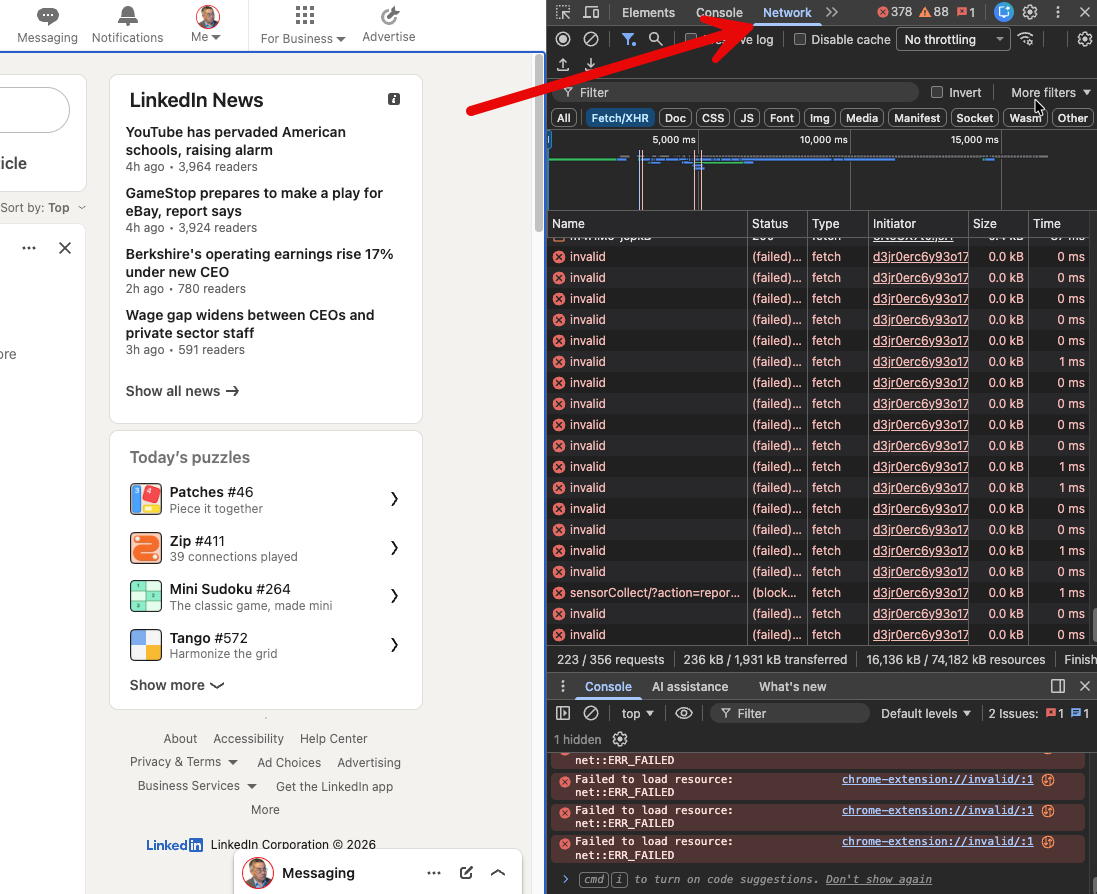Viewport: 1097px width, 894px height.
Task: Click Show more under Today's puzzles
Action: (177, 685)
